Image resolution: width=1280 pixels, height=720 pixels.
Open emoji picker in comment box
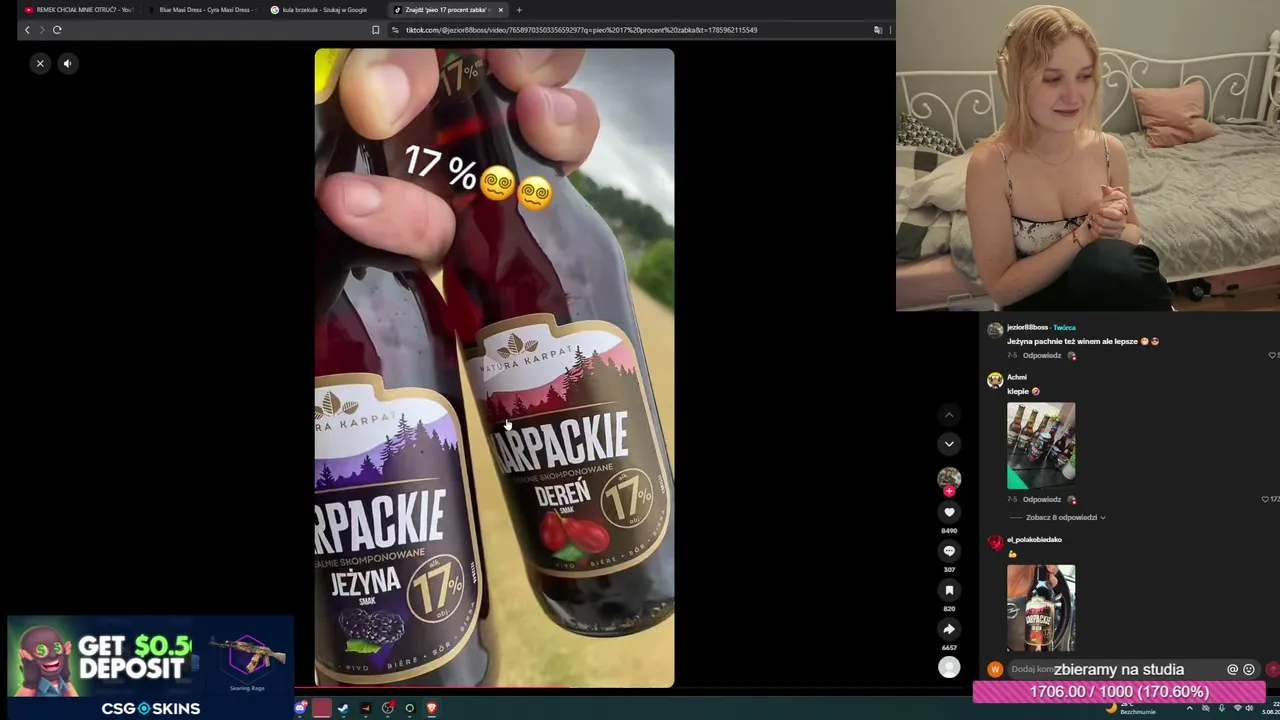pos(1248,670)
